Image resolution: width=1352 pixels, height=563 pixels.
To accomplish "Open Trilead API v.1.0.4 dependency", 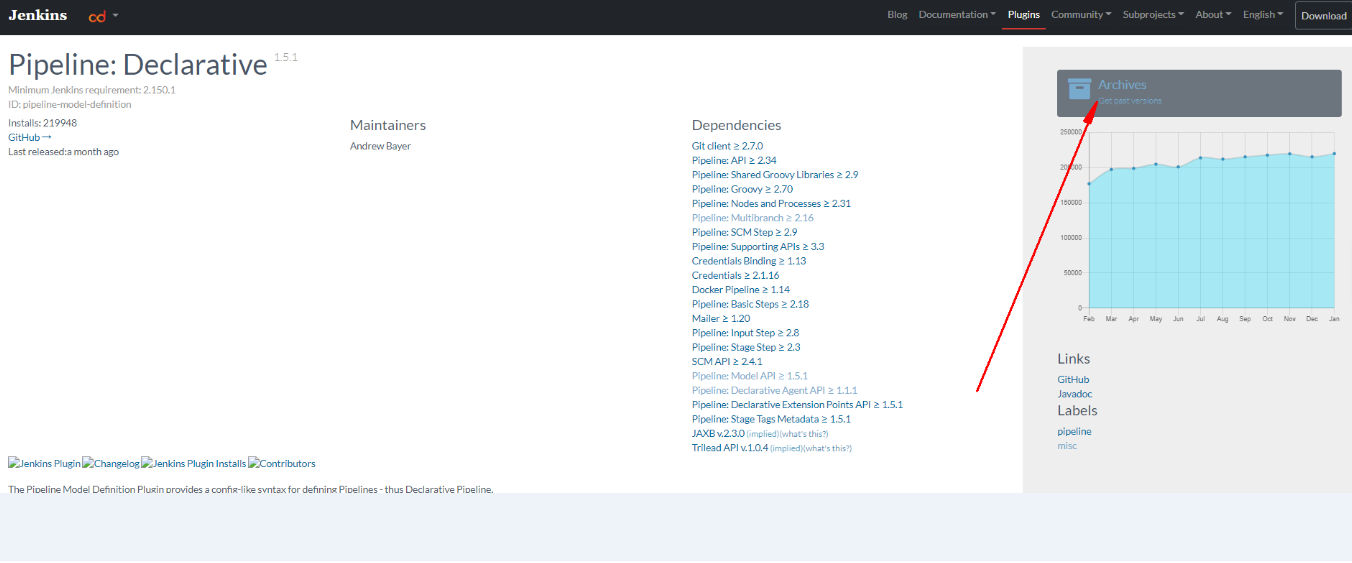I will 730,448.
